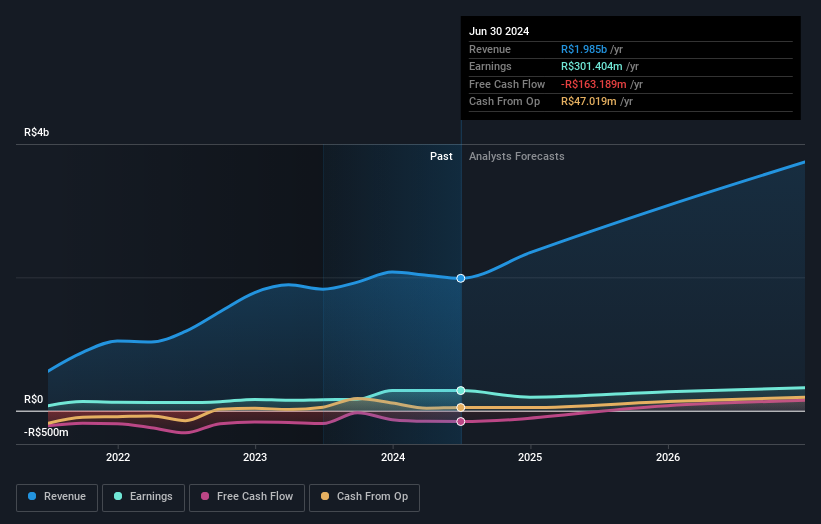The image size is (821, 524).
Task: Click the 2022 x-axis label
Action: coord(118,458)
